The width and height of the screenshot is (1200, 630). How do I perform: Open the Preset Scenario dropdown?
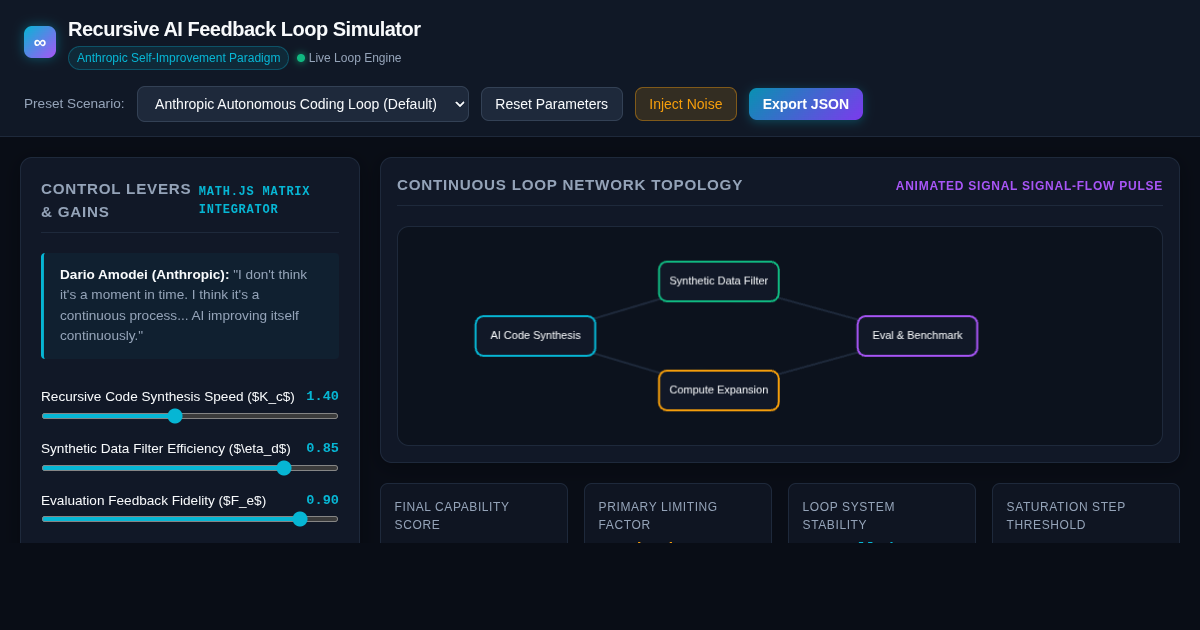(x=303, y=104)
